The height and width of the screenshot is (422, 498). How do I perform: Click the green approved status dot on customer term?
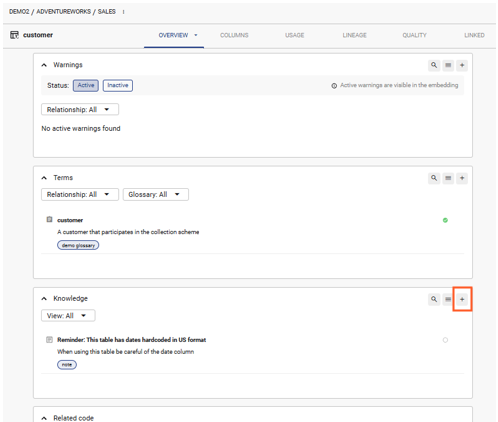(445, 220)
